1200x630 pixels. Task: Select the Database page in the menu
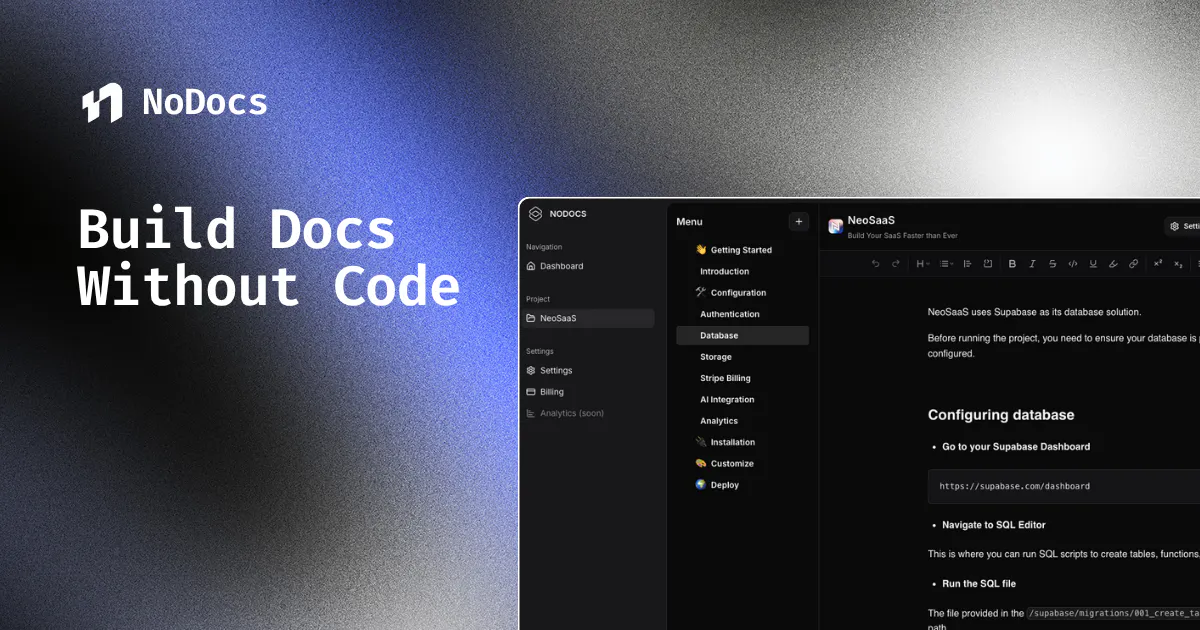pos(742,336)
